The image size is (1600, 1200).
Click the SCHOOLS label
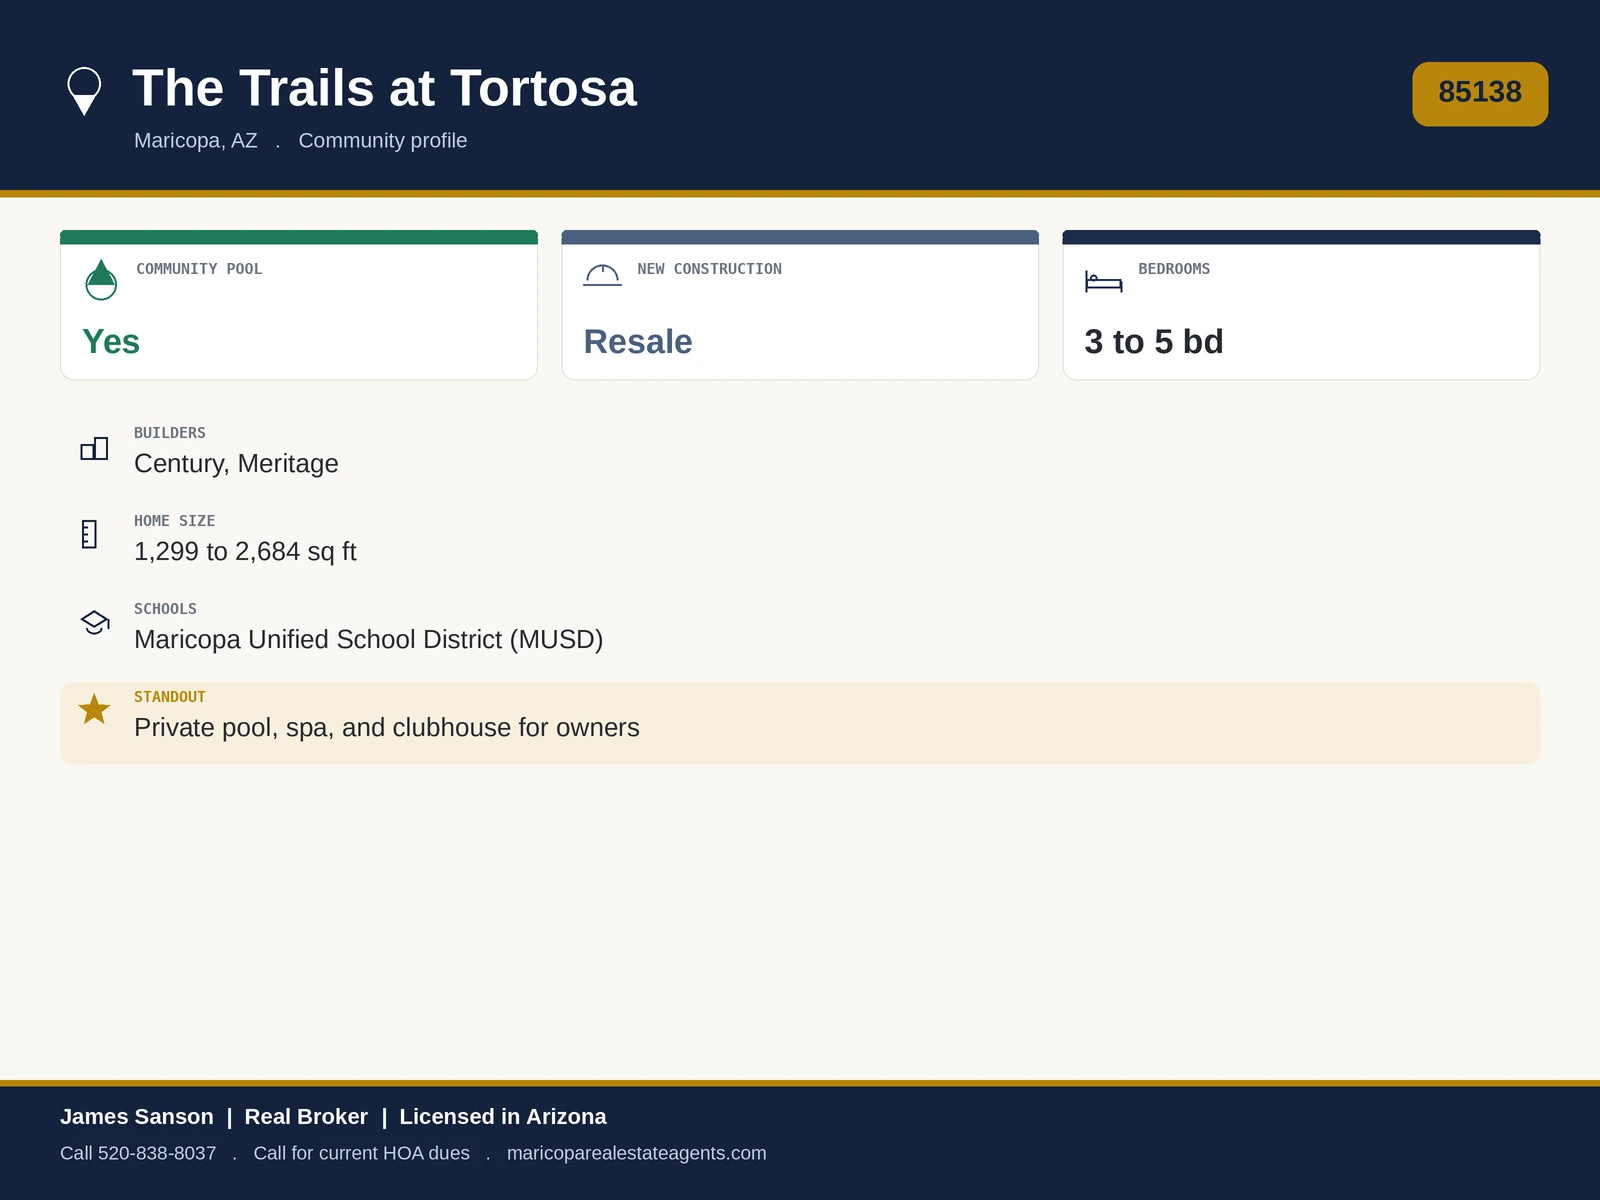click(166, 609)
